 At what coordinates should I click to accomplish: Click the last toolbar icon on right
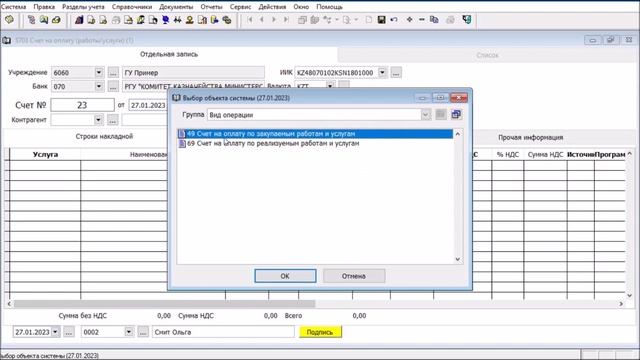coord(467,20)
